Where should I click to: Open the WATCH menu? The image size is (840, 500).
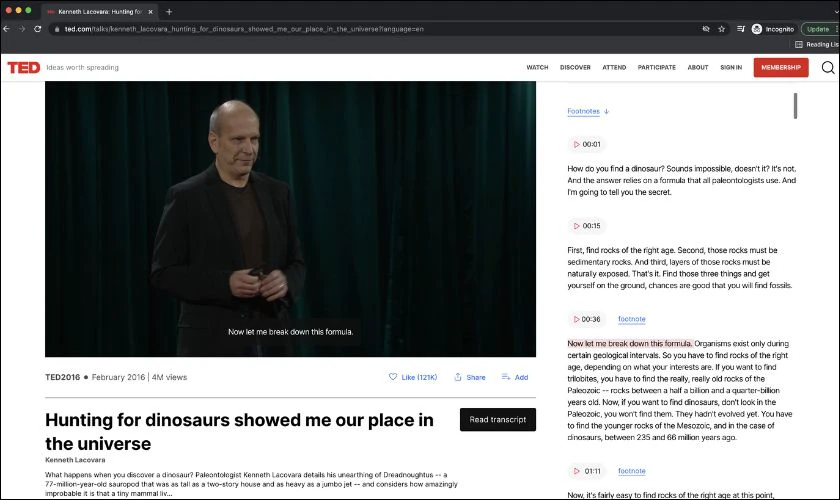click(x=537, y=68)
